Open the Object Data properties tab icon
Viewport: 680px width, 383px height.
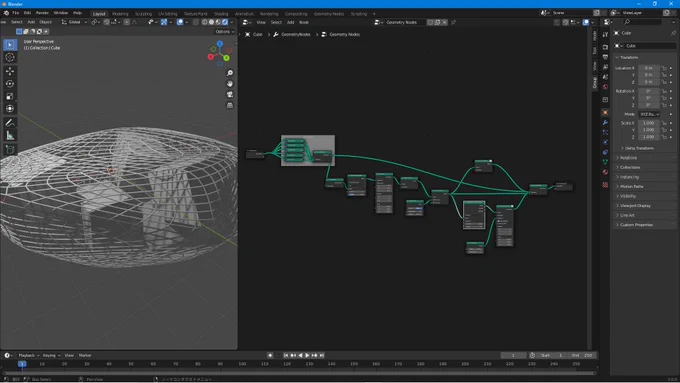tap(605, 162)
